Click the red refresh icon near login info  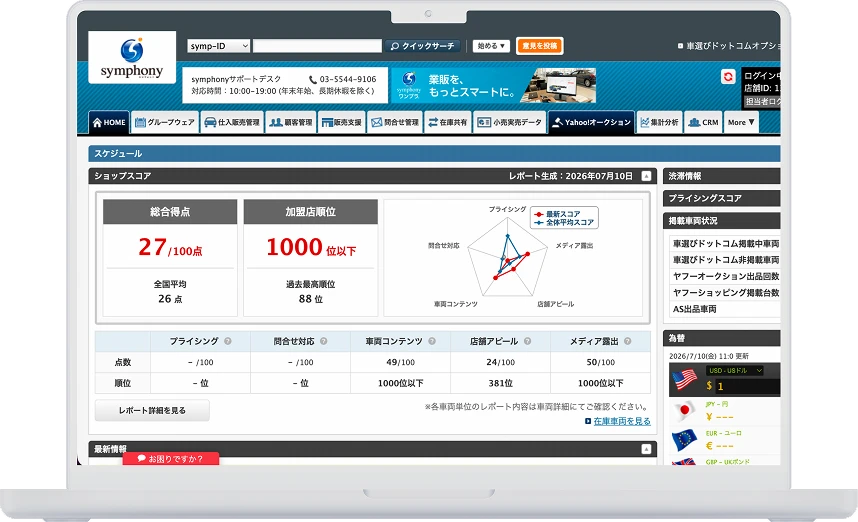coord(728,77)
